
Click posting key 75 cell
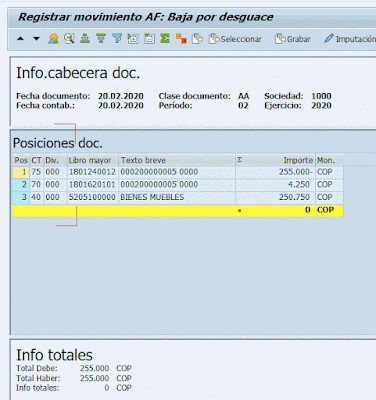pyautogui.click(x=36, y=172)
